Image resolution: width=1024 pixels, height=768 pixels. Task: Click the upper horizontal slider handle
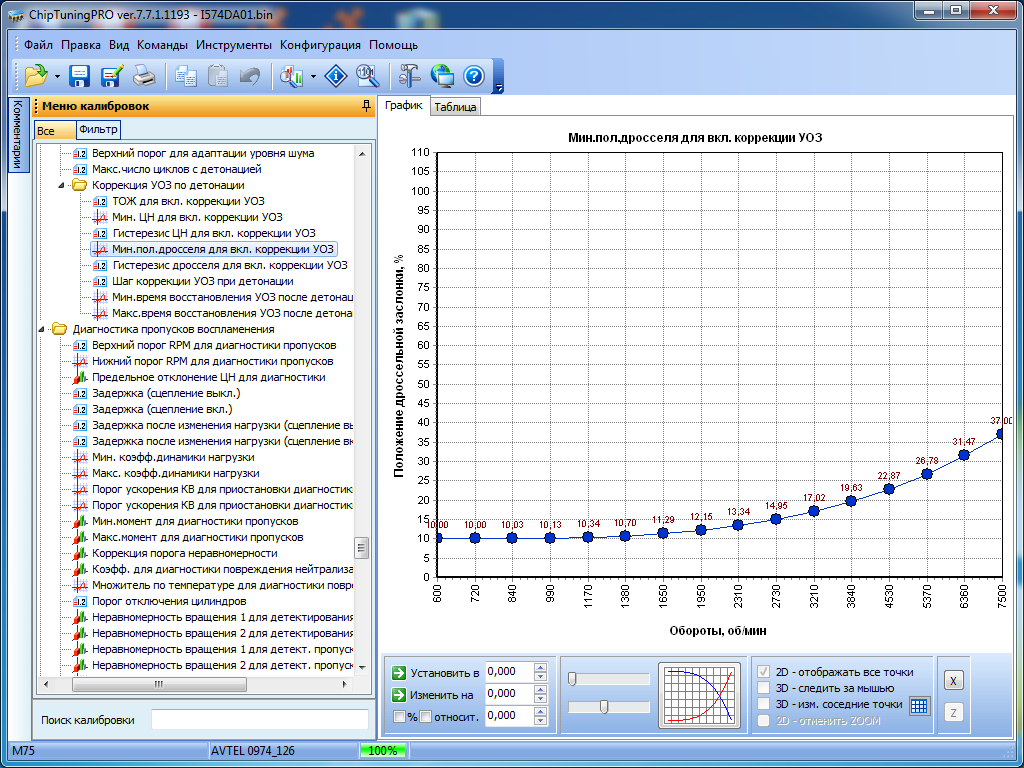[x=572, y=679]
